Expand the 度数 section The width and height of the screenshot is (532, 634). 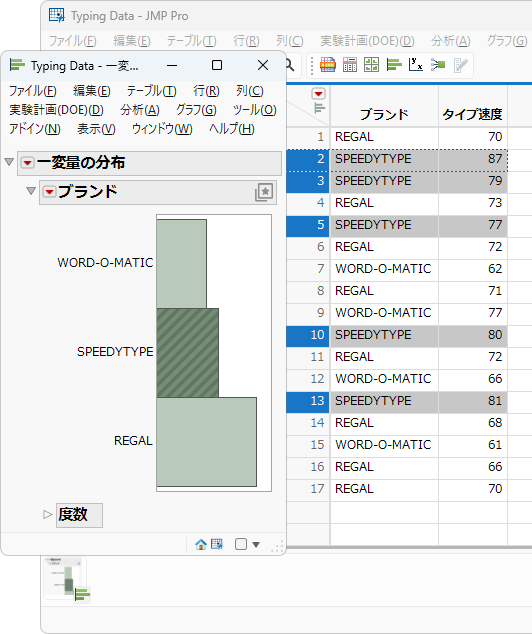pos(48,515)
